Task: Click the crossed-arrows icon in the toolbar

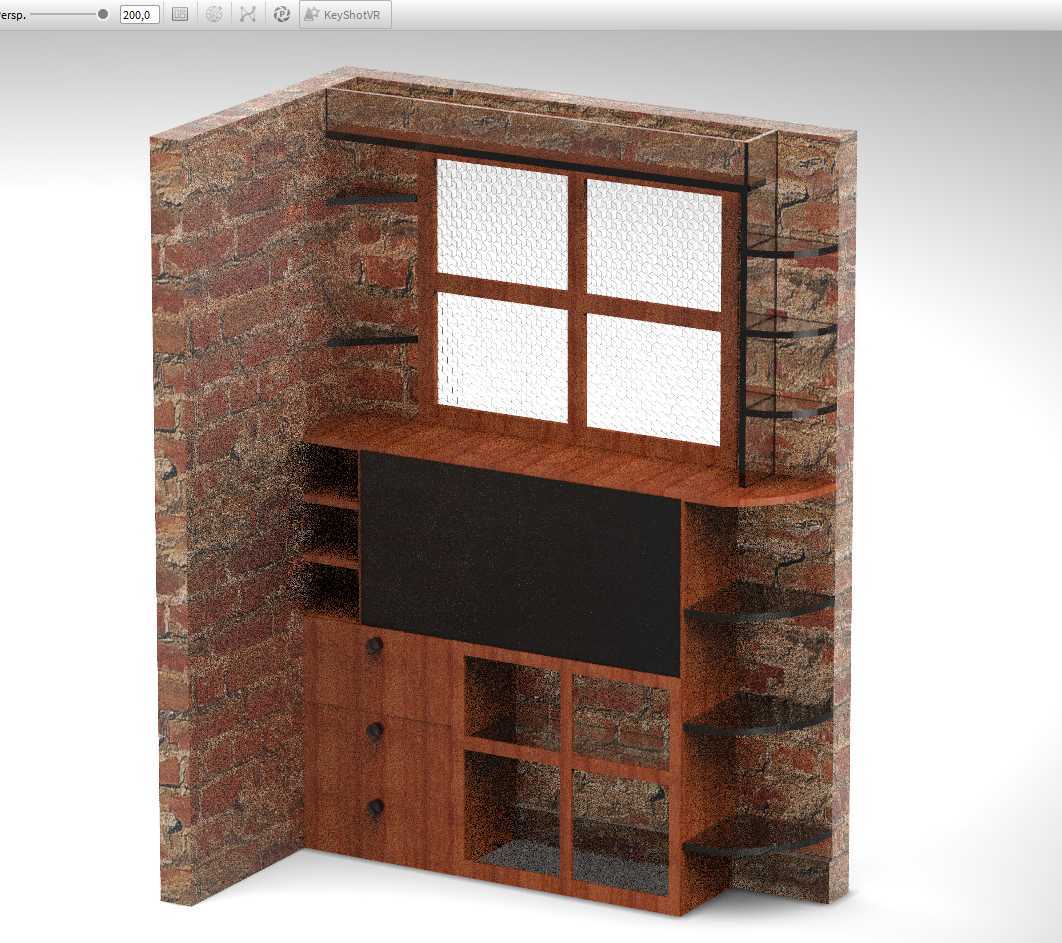Action: tap(248, 14)
